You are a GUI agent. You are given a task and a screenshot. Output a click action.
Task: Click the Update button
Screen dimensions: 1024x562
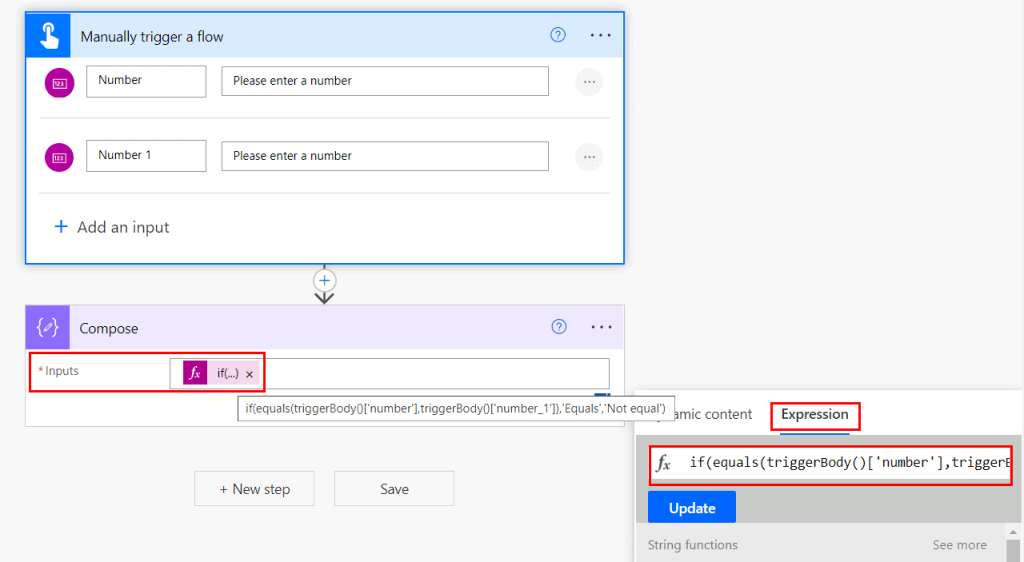[x=692, y=508]
